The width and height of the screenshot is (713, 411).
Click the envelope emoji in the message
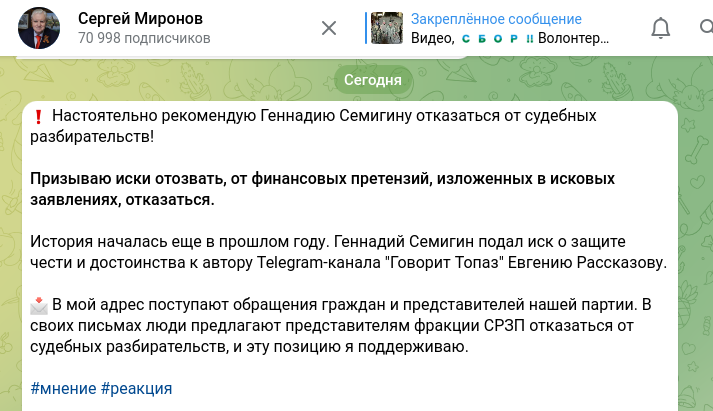pyautogui.click(x=39, y=305)
